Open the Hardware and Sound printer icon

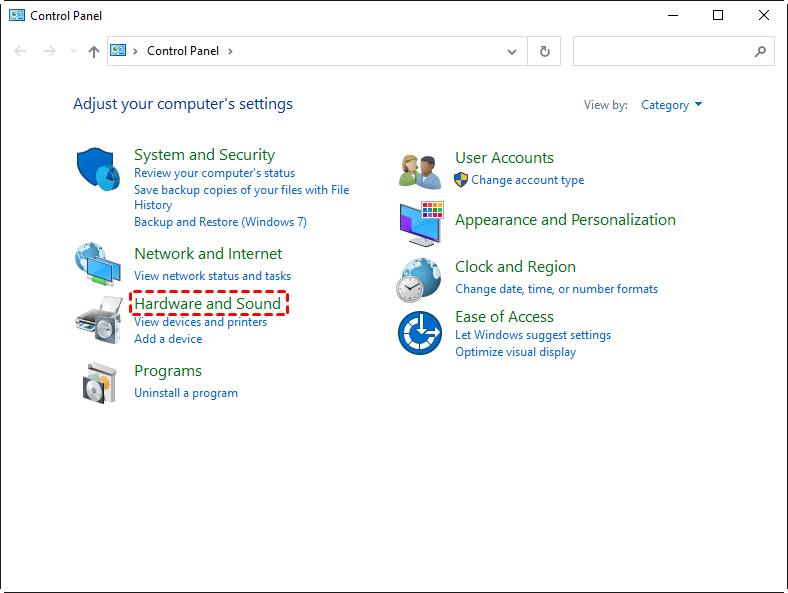tap(99, 320)
